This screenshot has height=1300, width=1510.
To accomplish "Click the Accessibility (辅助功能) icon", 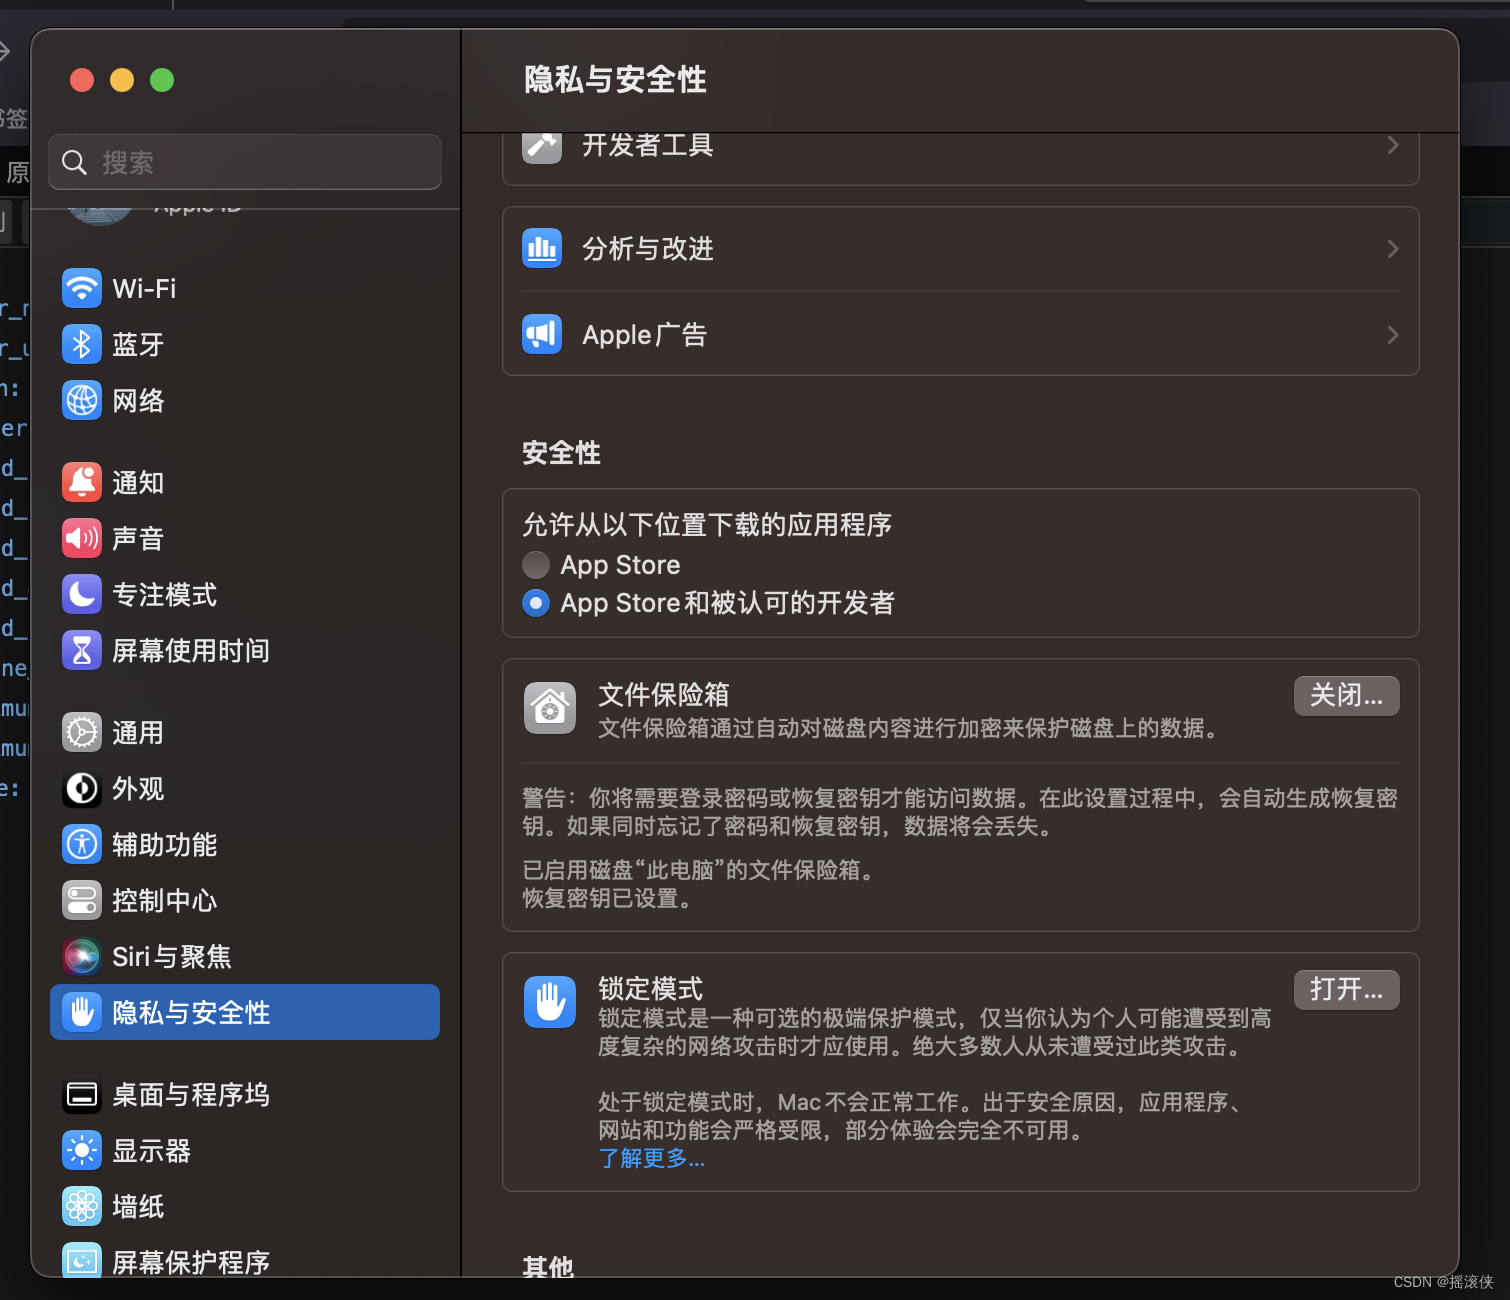I will point(82,845).
